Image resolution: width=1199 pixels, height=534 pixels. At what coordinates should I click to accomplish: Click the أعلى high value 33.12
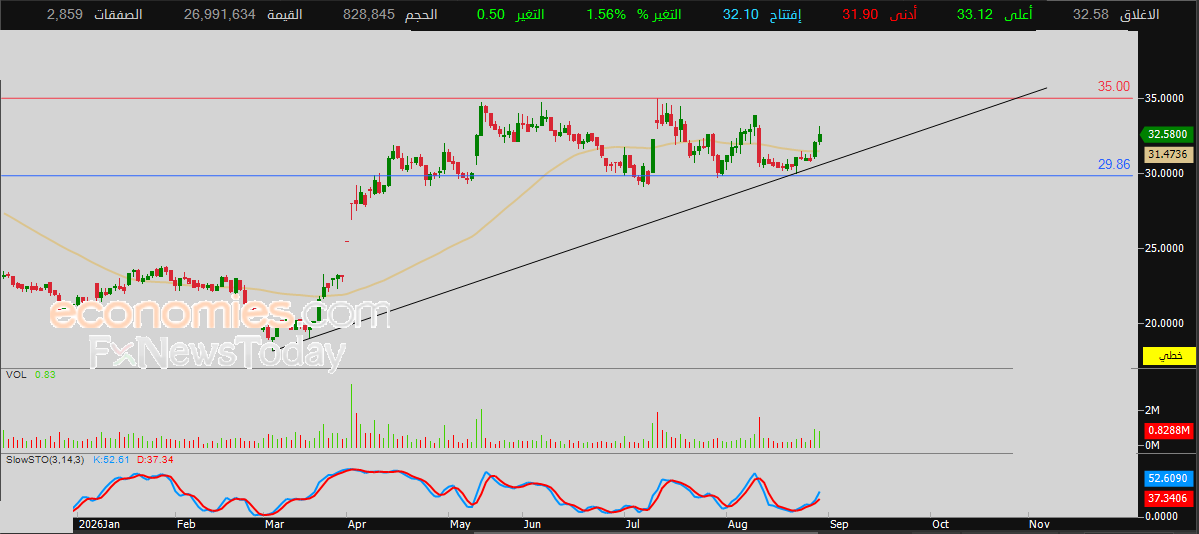975,15
